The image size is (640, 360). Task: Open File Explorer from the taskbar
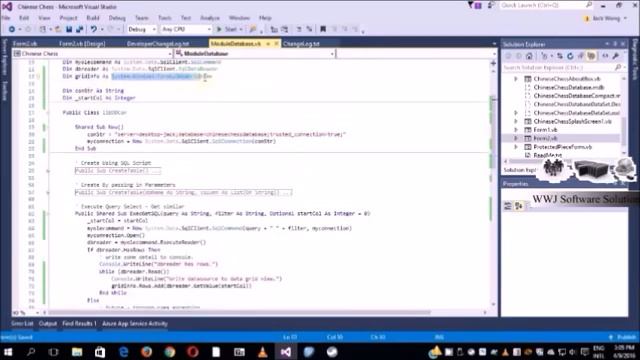point(77,352)
